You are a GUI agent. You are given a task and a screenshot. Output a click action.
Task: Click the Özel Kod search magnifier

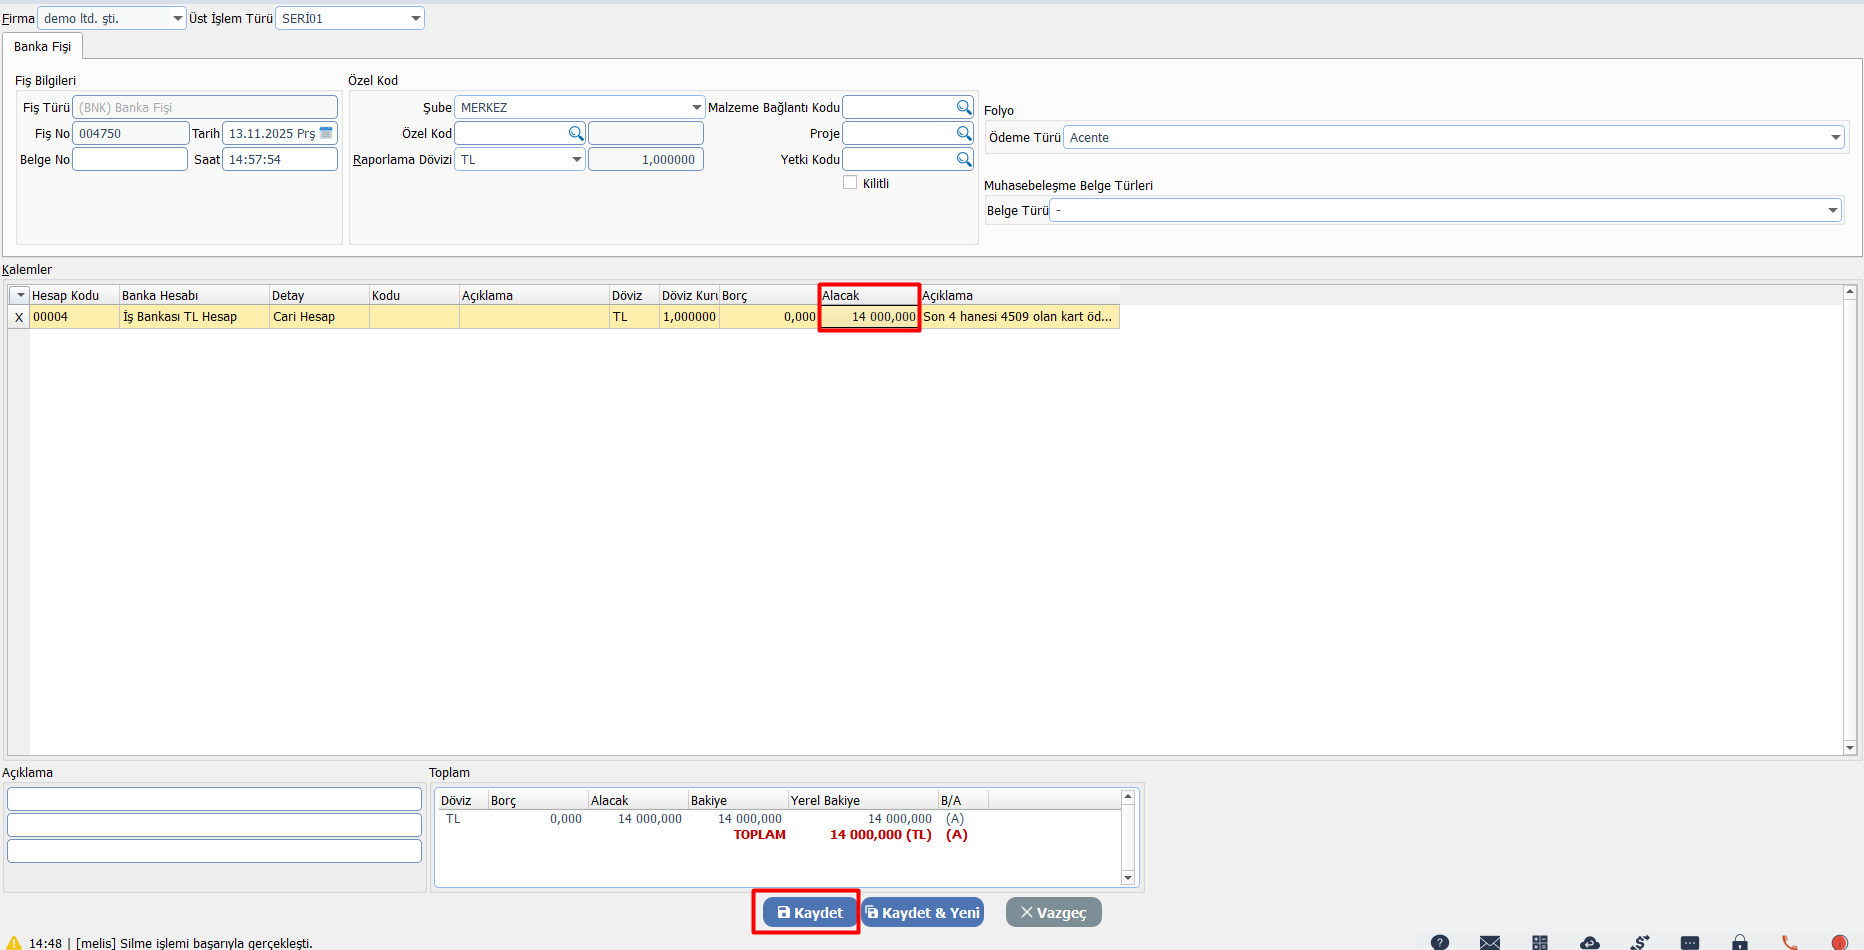click(576, 133)
